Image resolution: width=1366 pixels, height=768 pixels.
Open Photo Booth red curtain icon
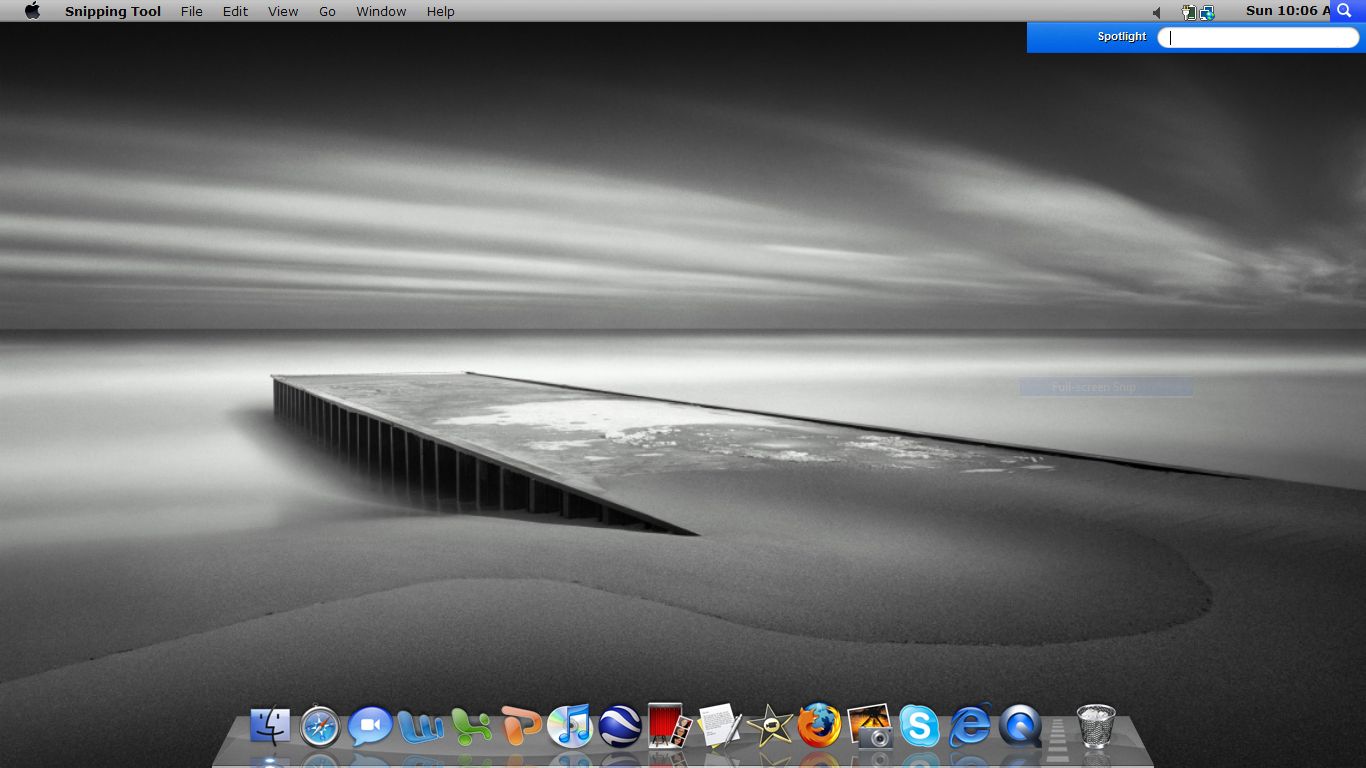tap(670, 725)
